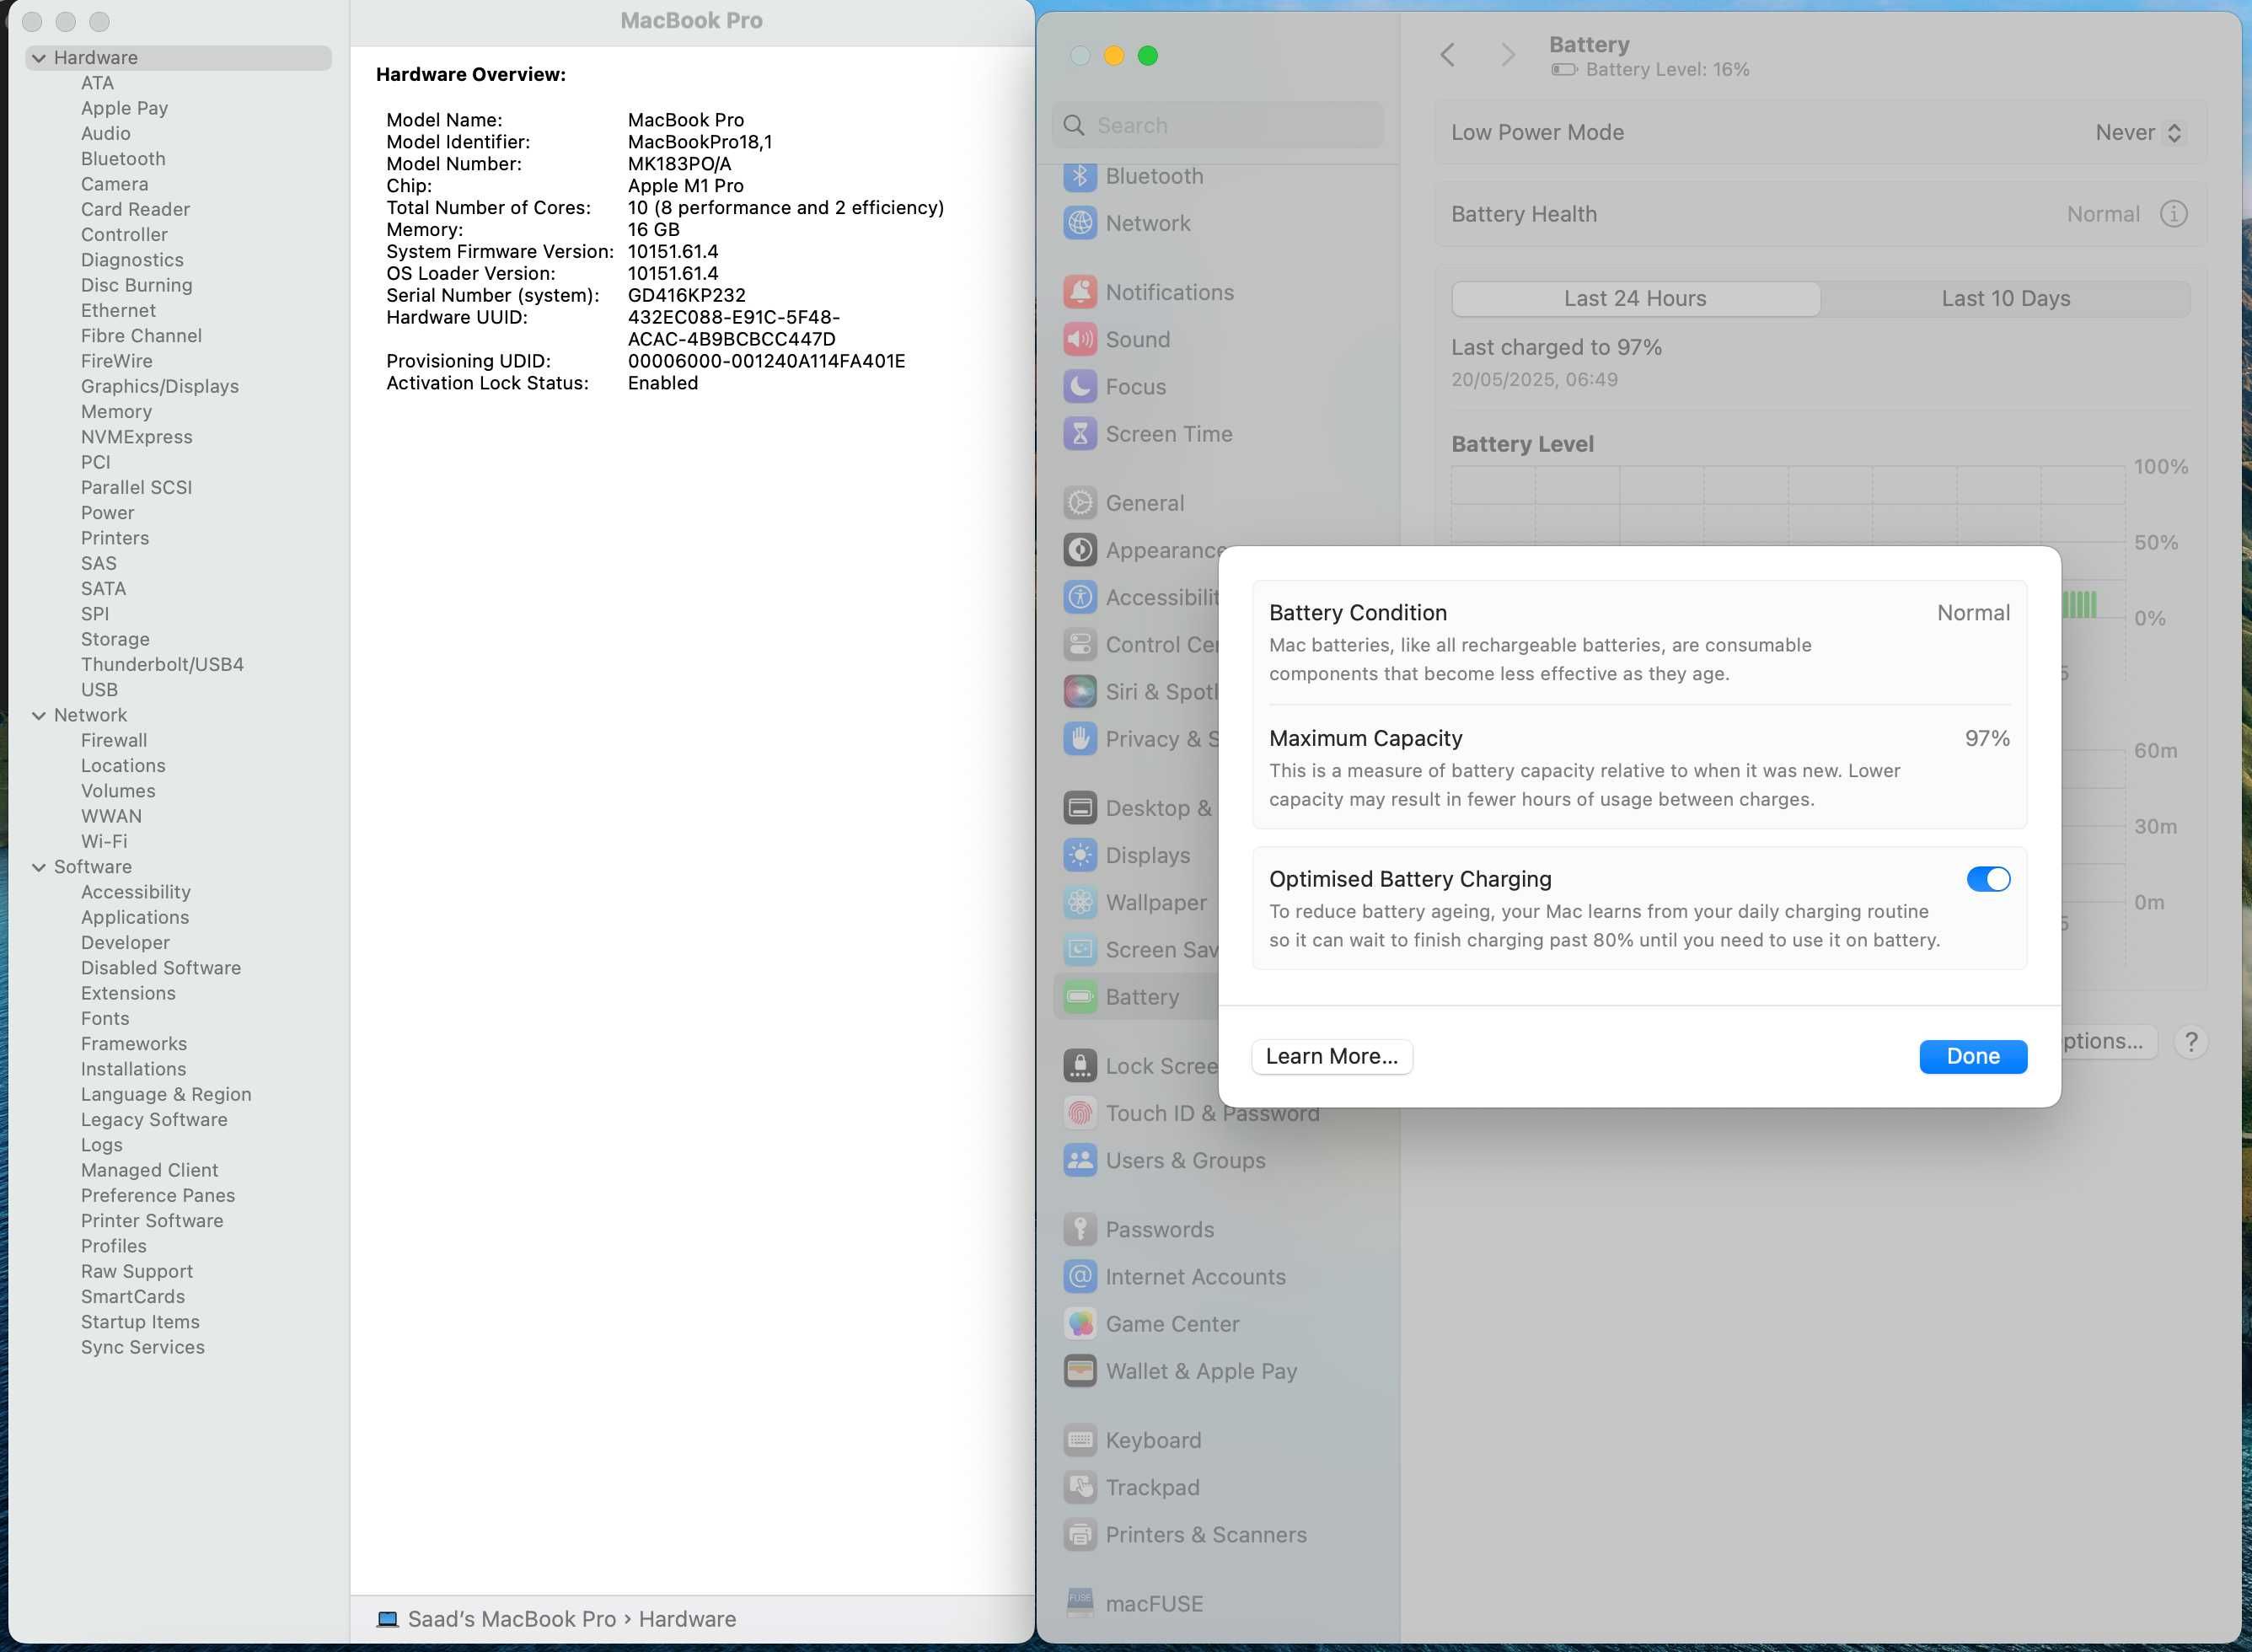The image size is (2252, 1652).
Task: Click the Displays sun icon
Action: point(1080,855)
